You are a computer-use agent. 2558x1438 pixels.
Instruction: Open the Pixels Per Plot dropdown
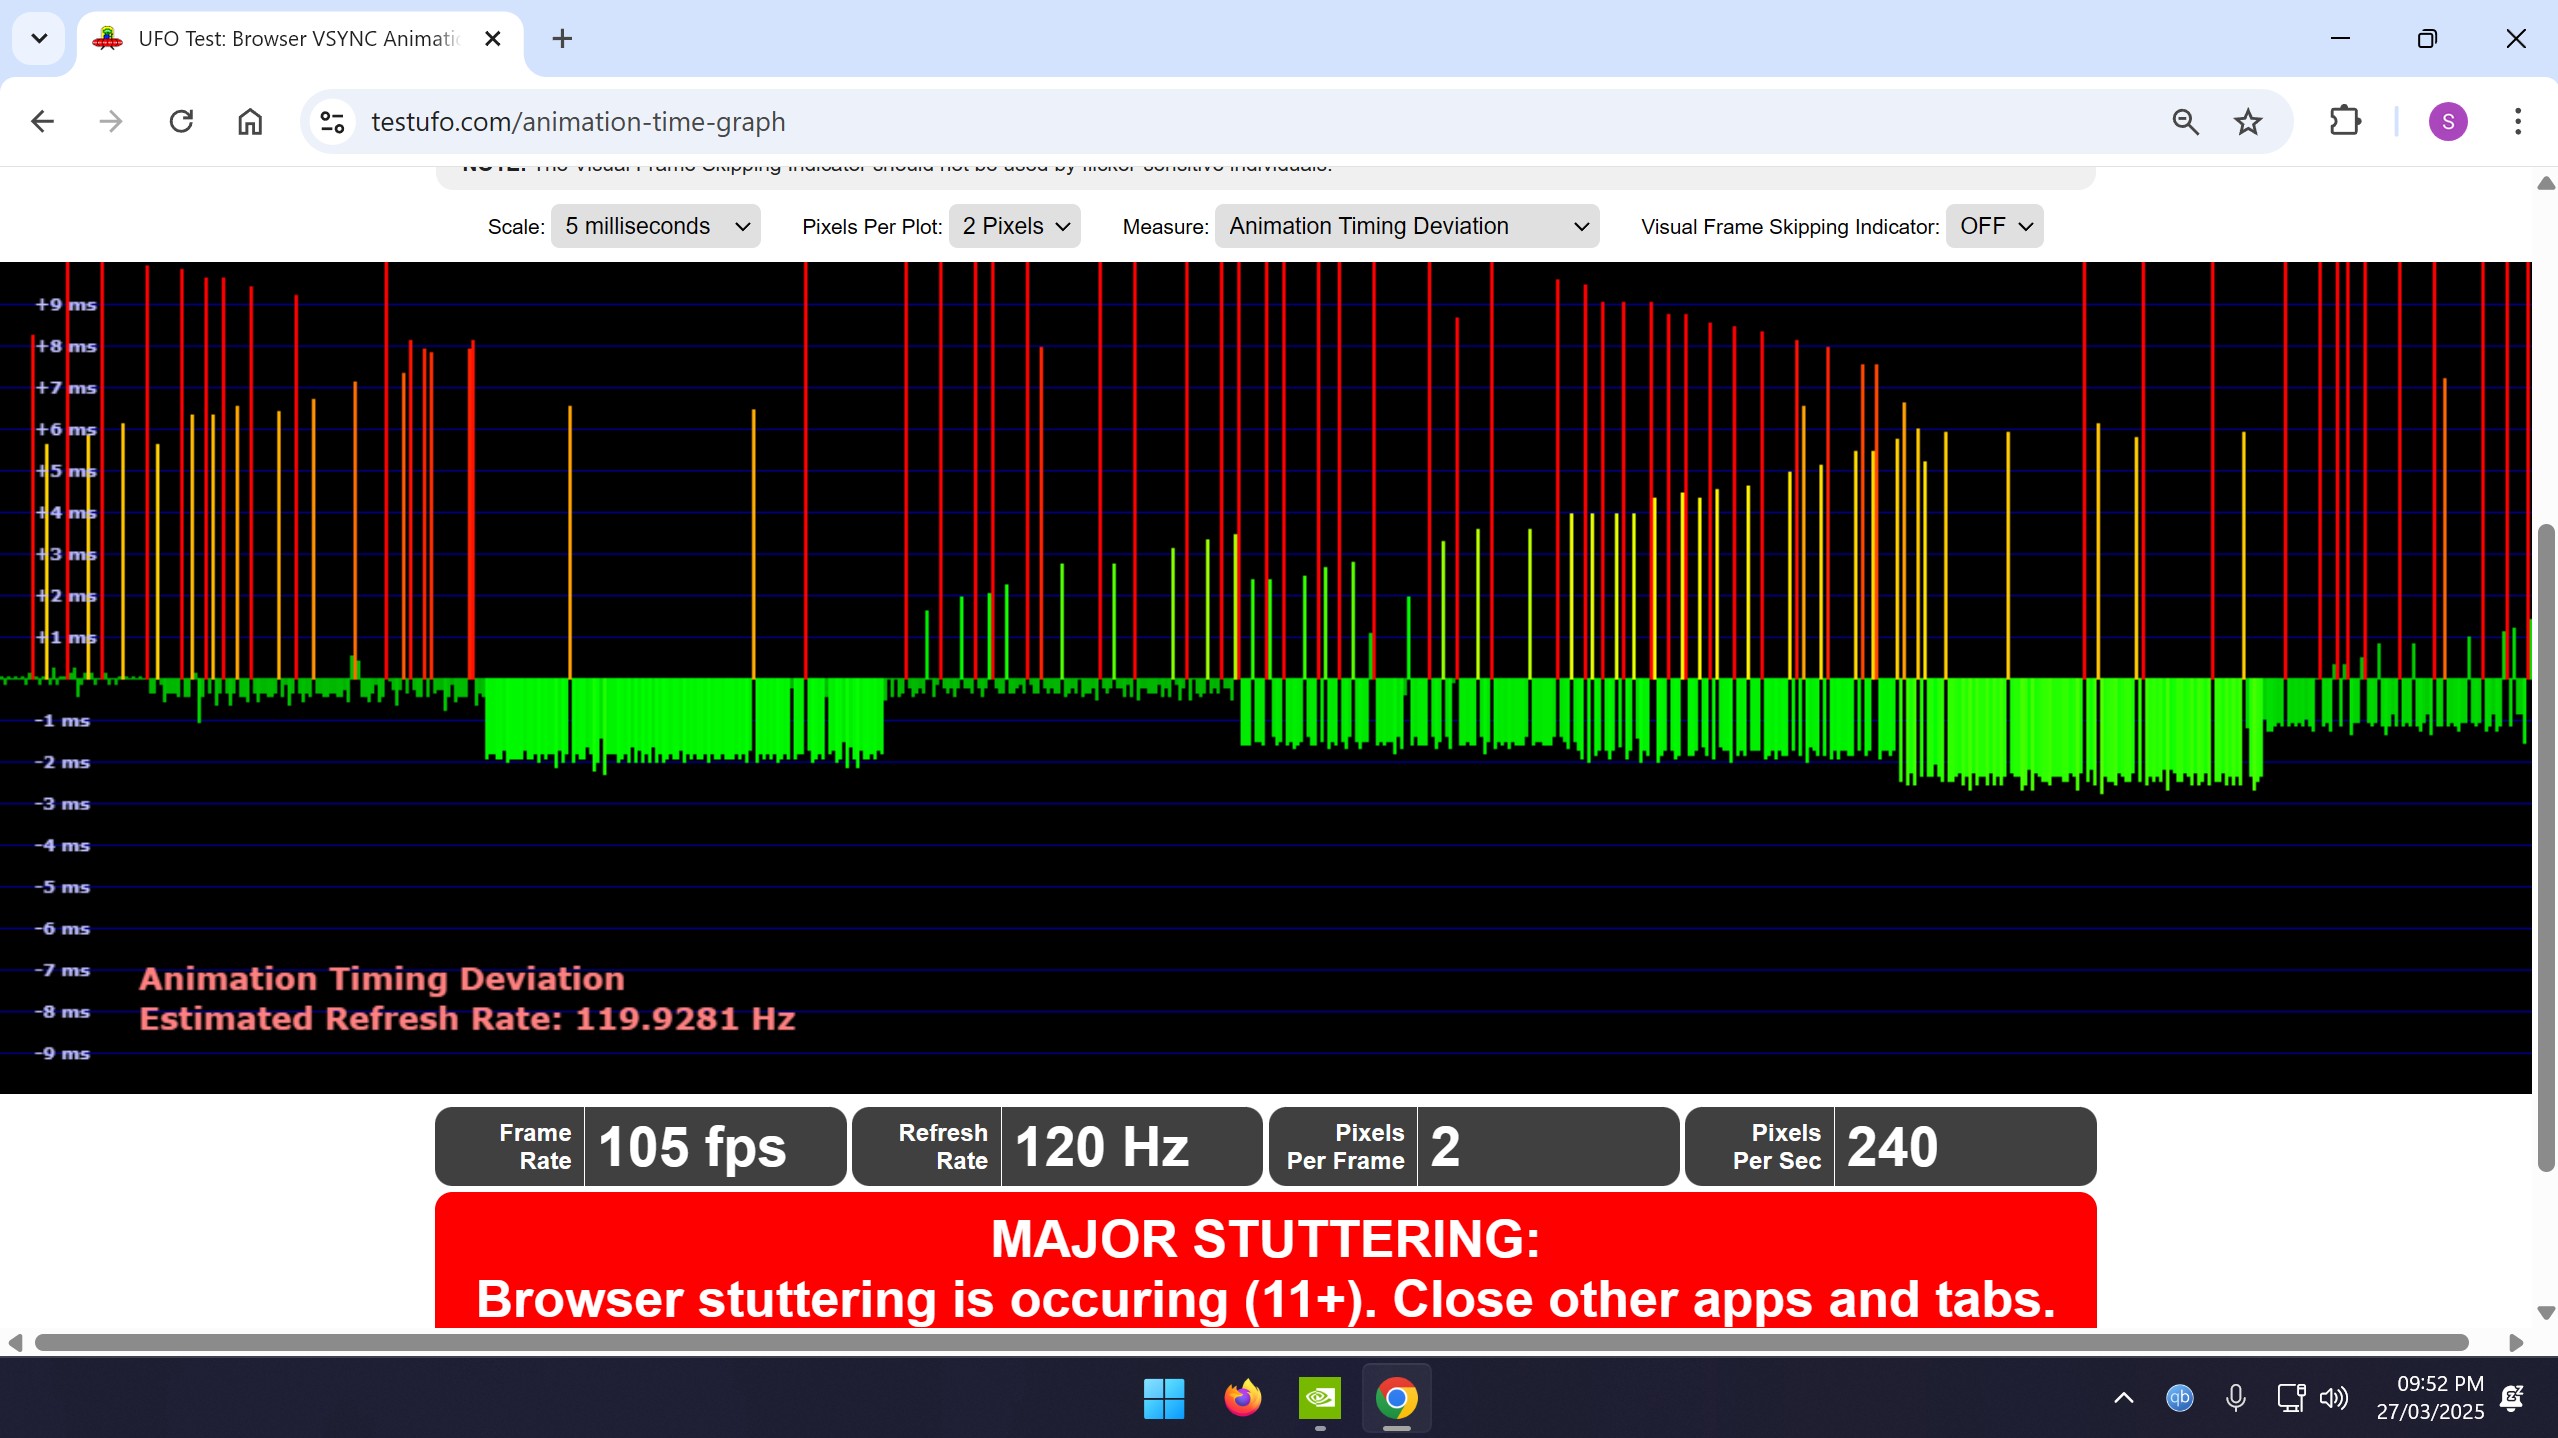pos(1015,226)
